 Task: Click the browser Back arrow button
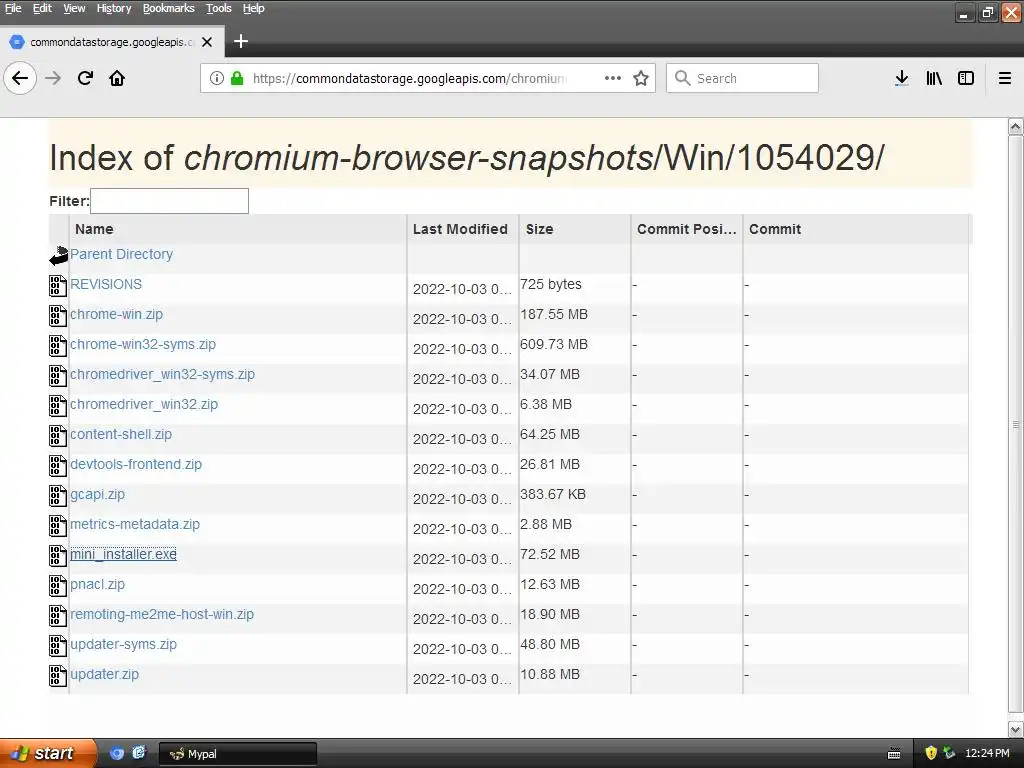[x=20, y=78]
